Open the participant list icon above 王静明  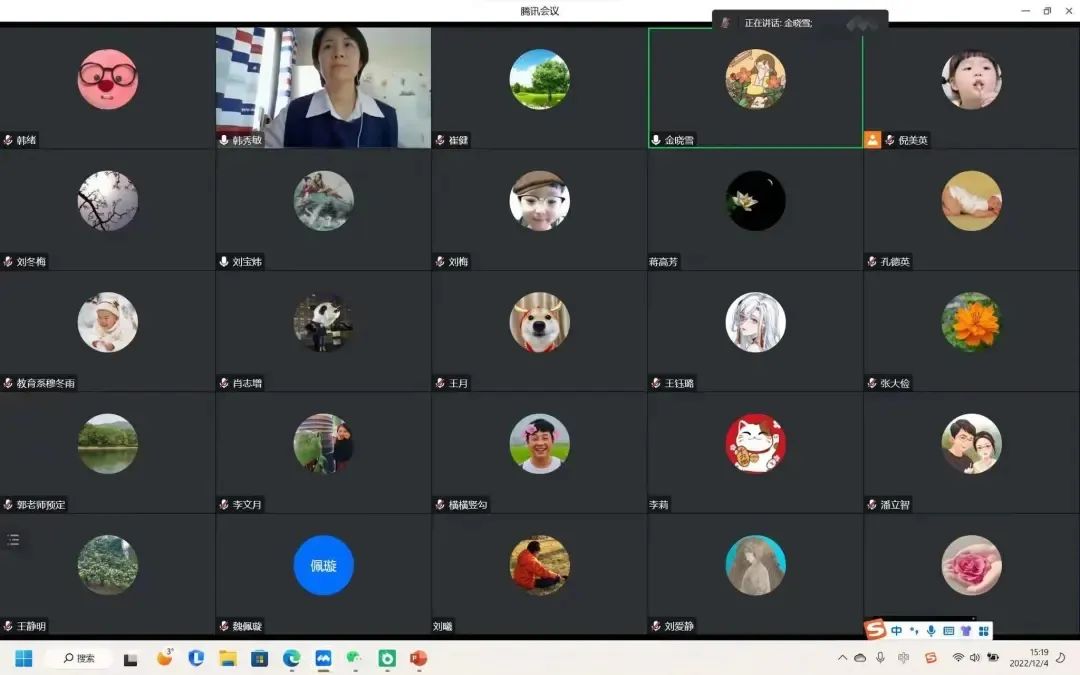tap(13, 540)
